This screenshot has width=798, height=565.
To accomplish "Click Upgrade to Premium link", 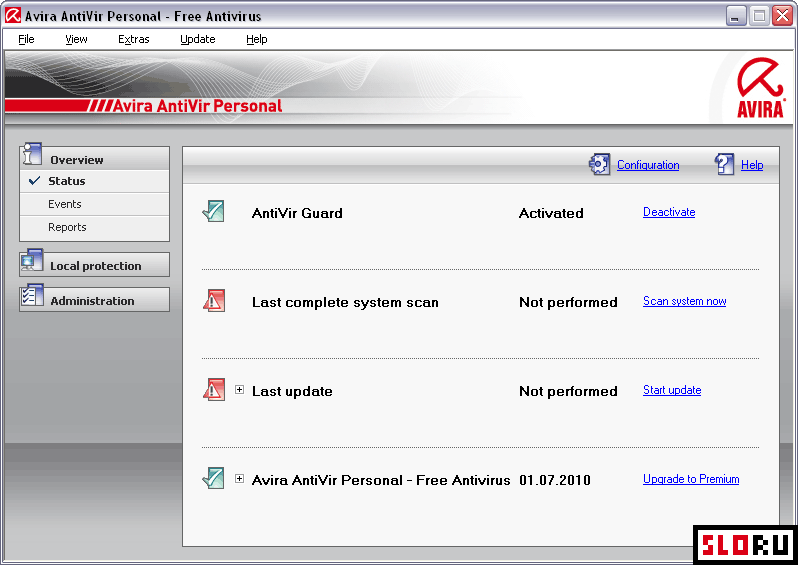I will click(x=691, y=479).
